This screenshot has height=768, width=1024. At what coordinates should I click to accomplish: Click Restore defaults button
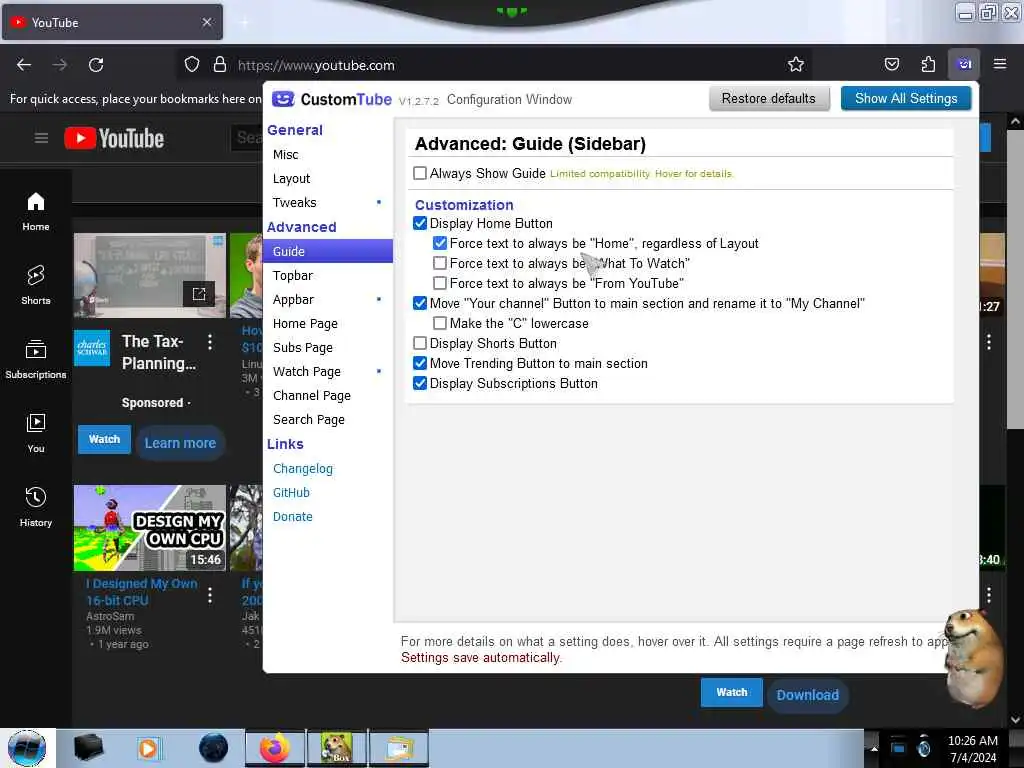click(x=769, y=99)
